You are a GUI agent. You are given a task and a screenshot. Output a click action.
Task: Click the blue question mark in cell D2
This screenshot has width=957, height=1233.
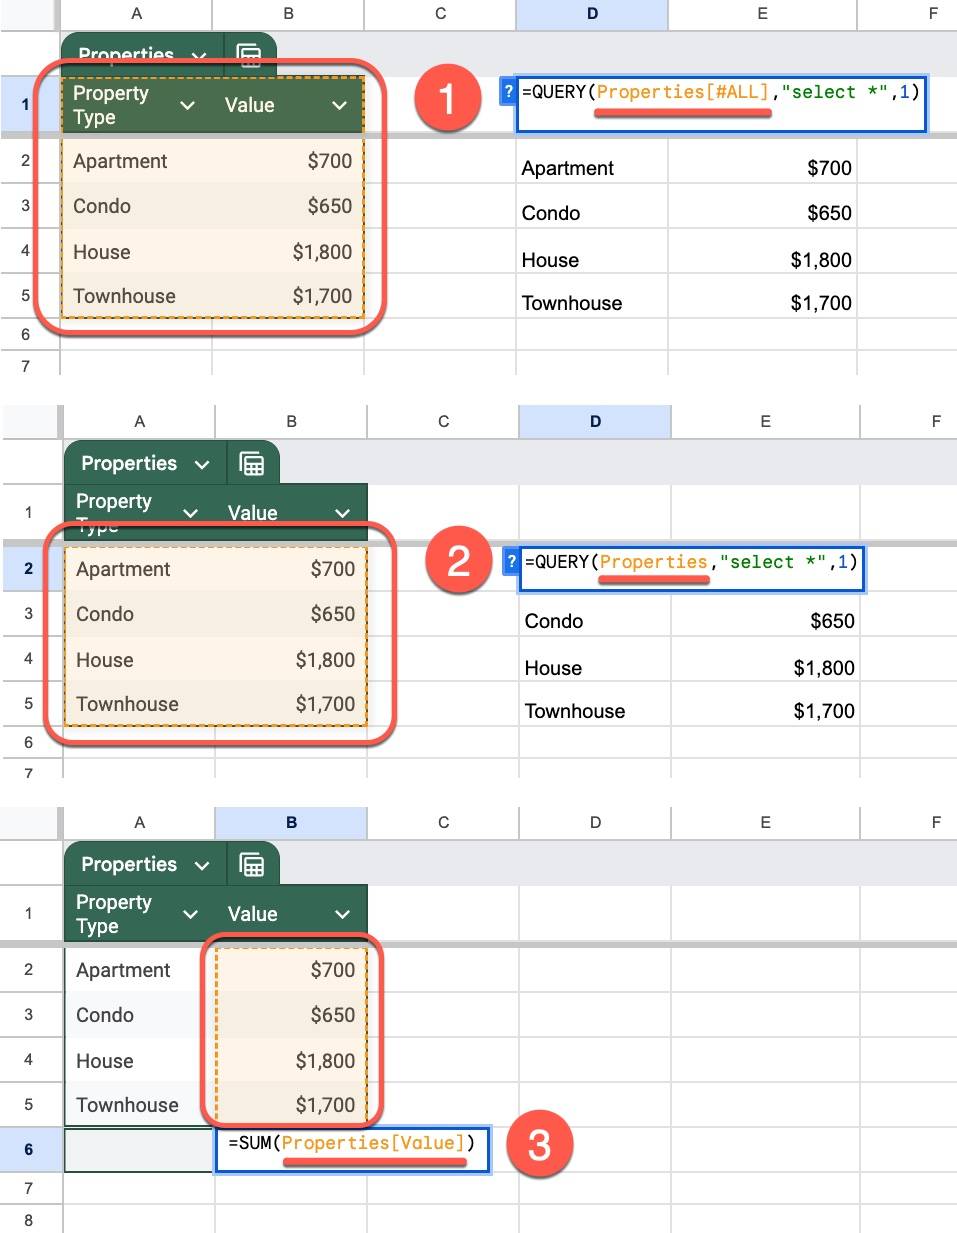coord(511,562)
